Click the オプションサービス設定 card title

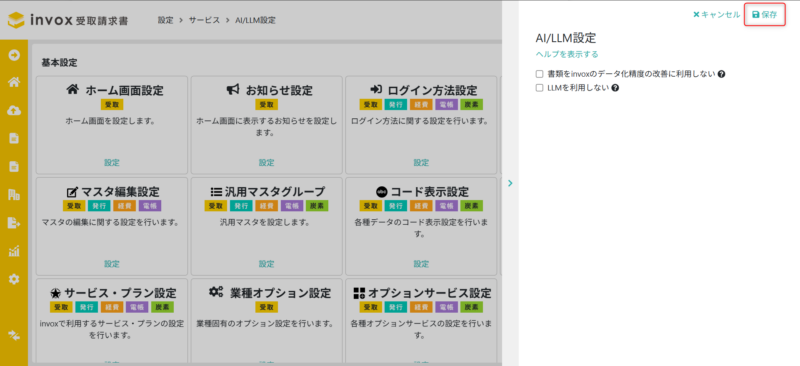(x=430, y=294)
